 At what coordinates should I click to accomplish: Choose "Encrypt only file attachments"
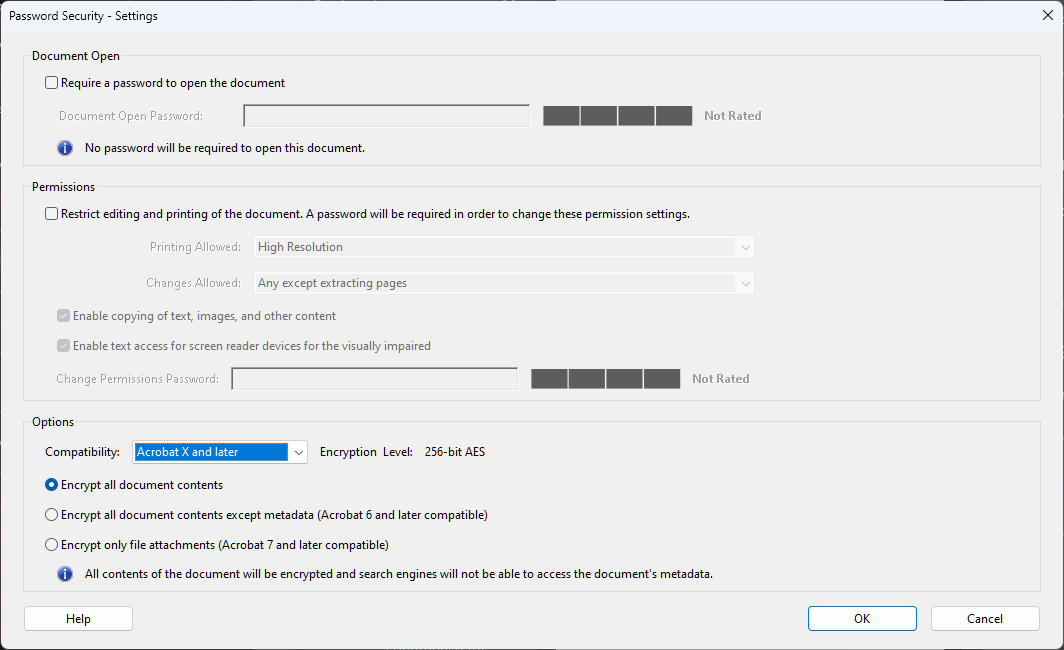[x=51, y=544]
